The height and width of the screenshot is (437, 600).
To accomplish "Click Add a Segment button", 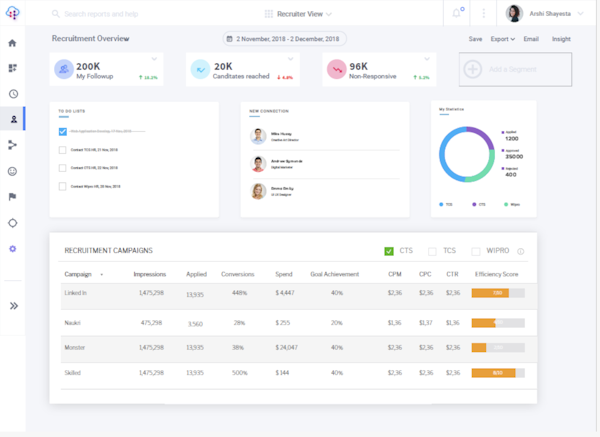I will (515, 69).
